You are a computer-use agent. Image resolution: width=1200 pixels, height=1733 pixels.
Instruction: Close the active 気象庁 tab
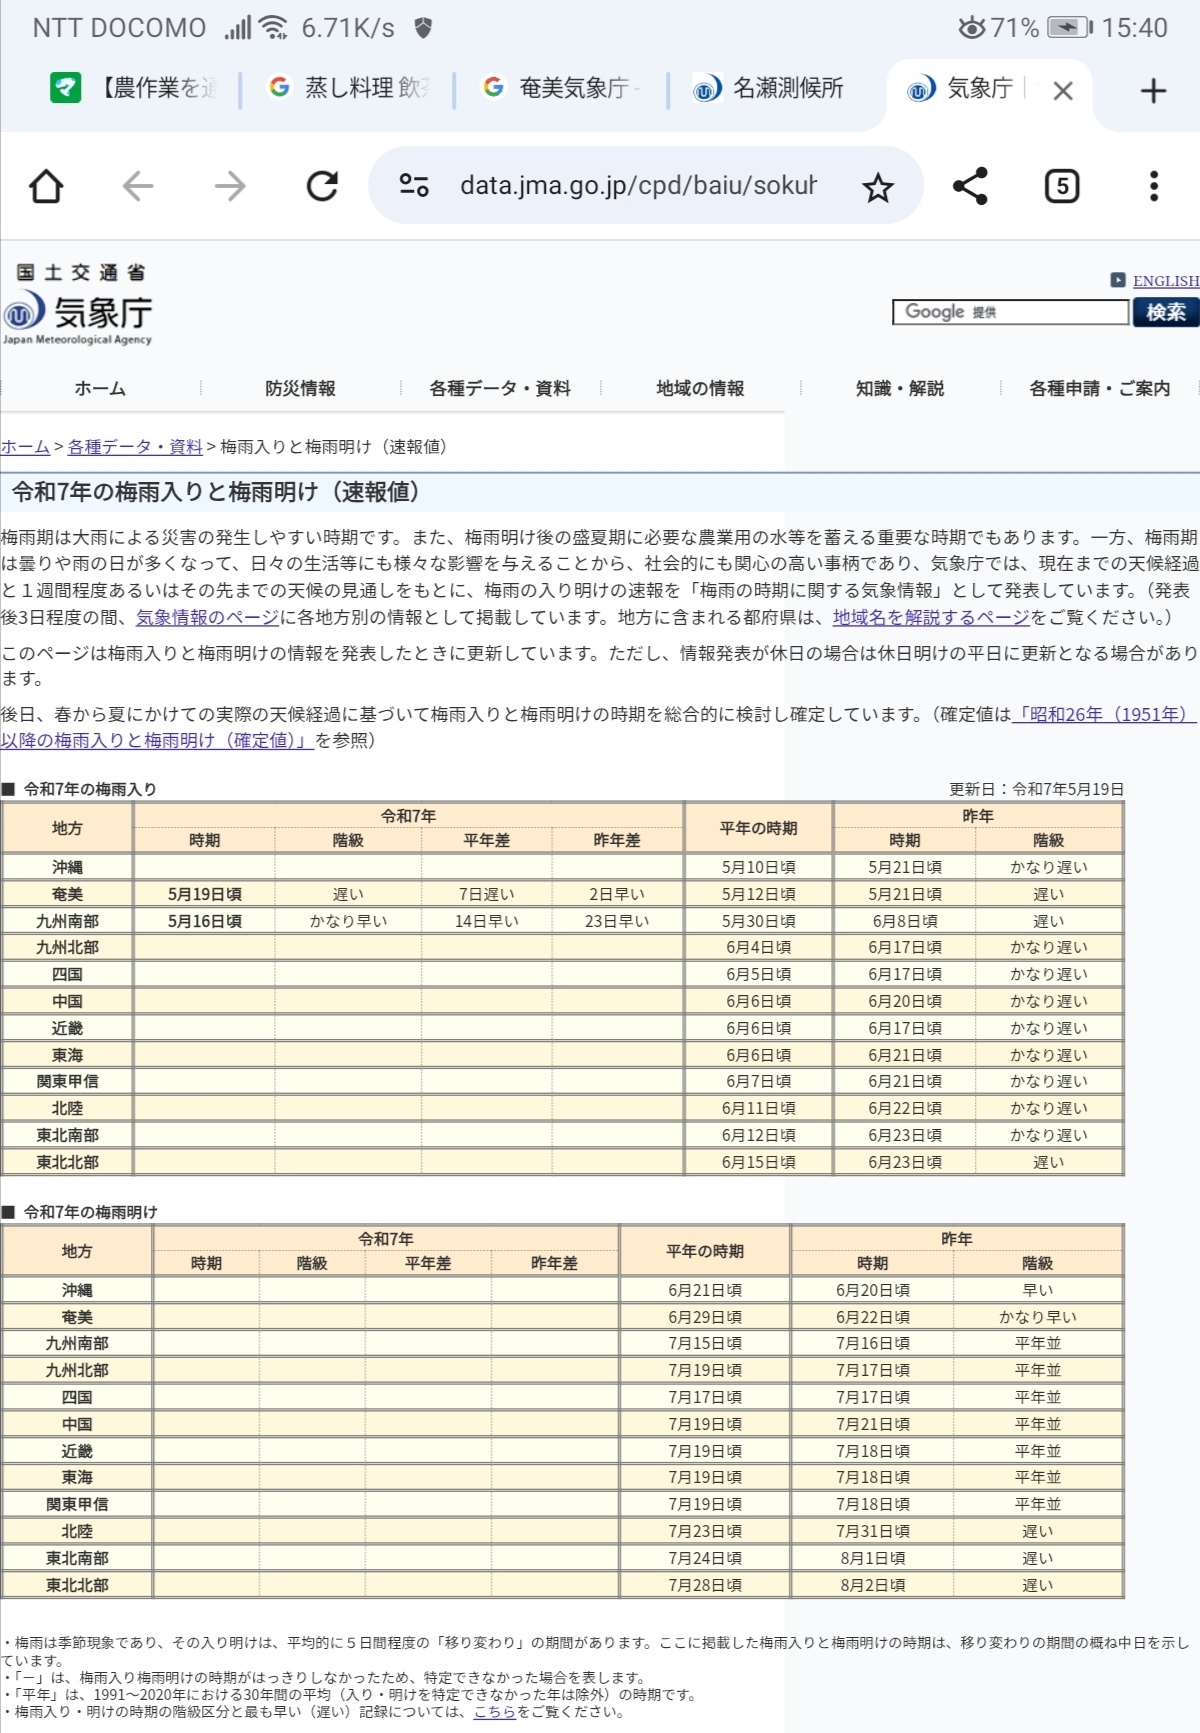[x=1063, y=91]
